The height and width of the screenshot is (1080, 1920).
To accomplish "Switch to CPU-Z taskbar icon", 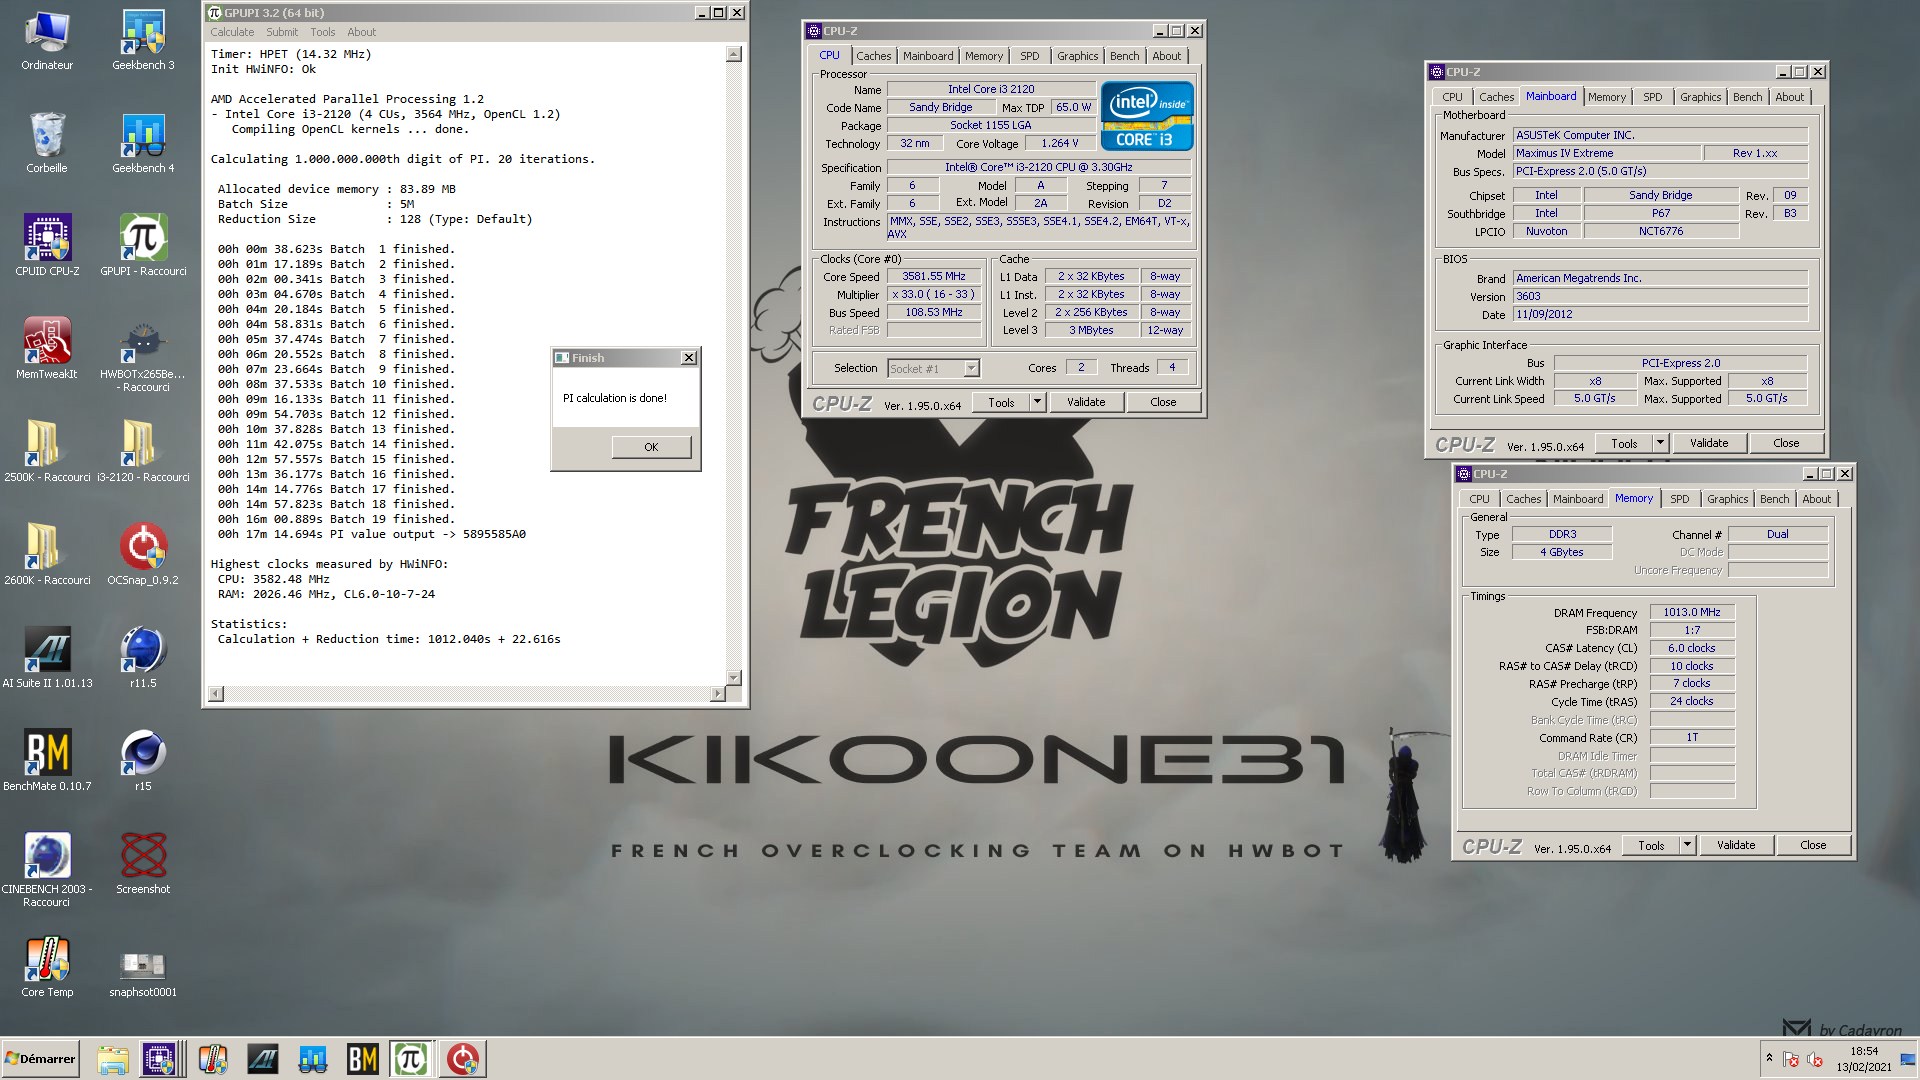I will click(x=160, y=1059).
